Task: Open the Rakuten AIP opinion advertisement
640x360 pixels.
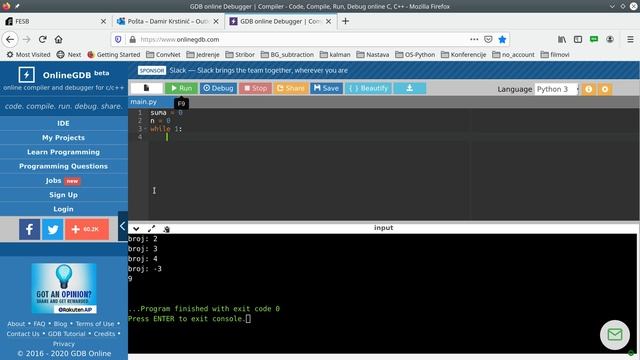Action: (x=64, y=288)
